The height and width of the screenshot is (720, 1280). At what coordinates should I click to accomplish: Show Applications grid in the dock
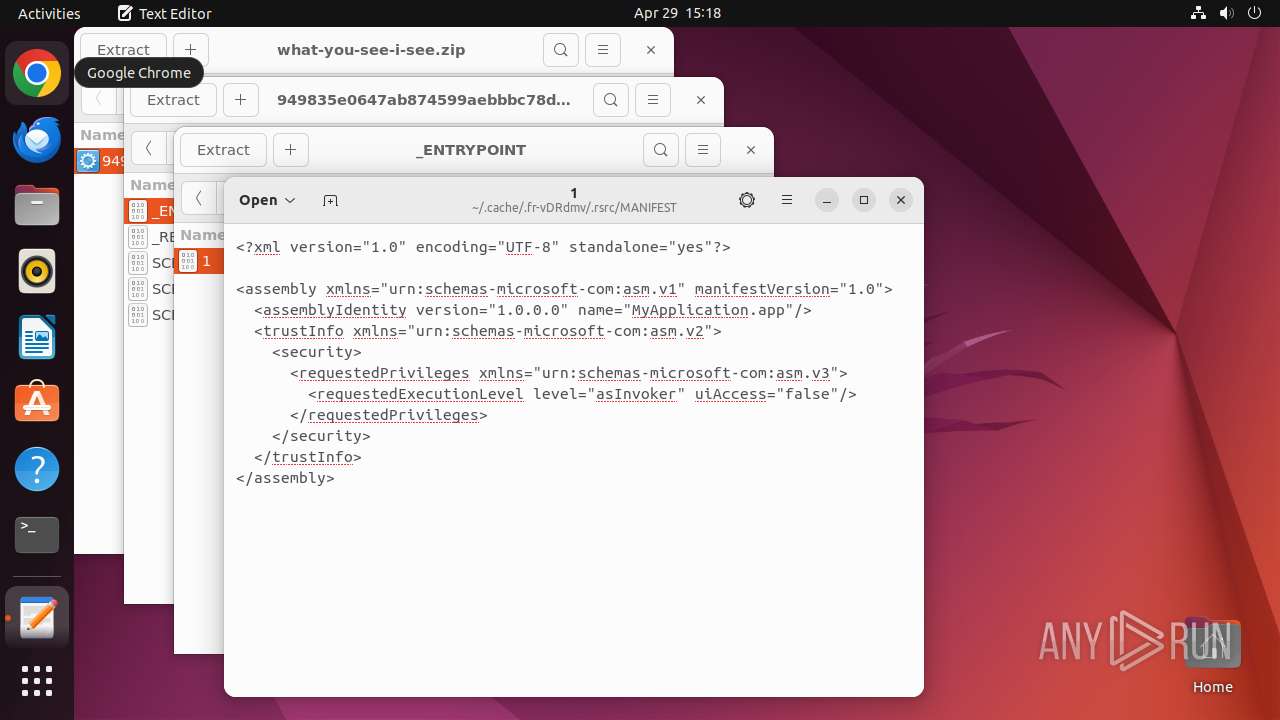coord(37,681)
